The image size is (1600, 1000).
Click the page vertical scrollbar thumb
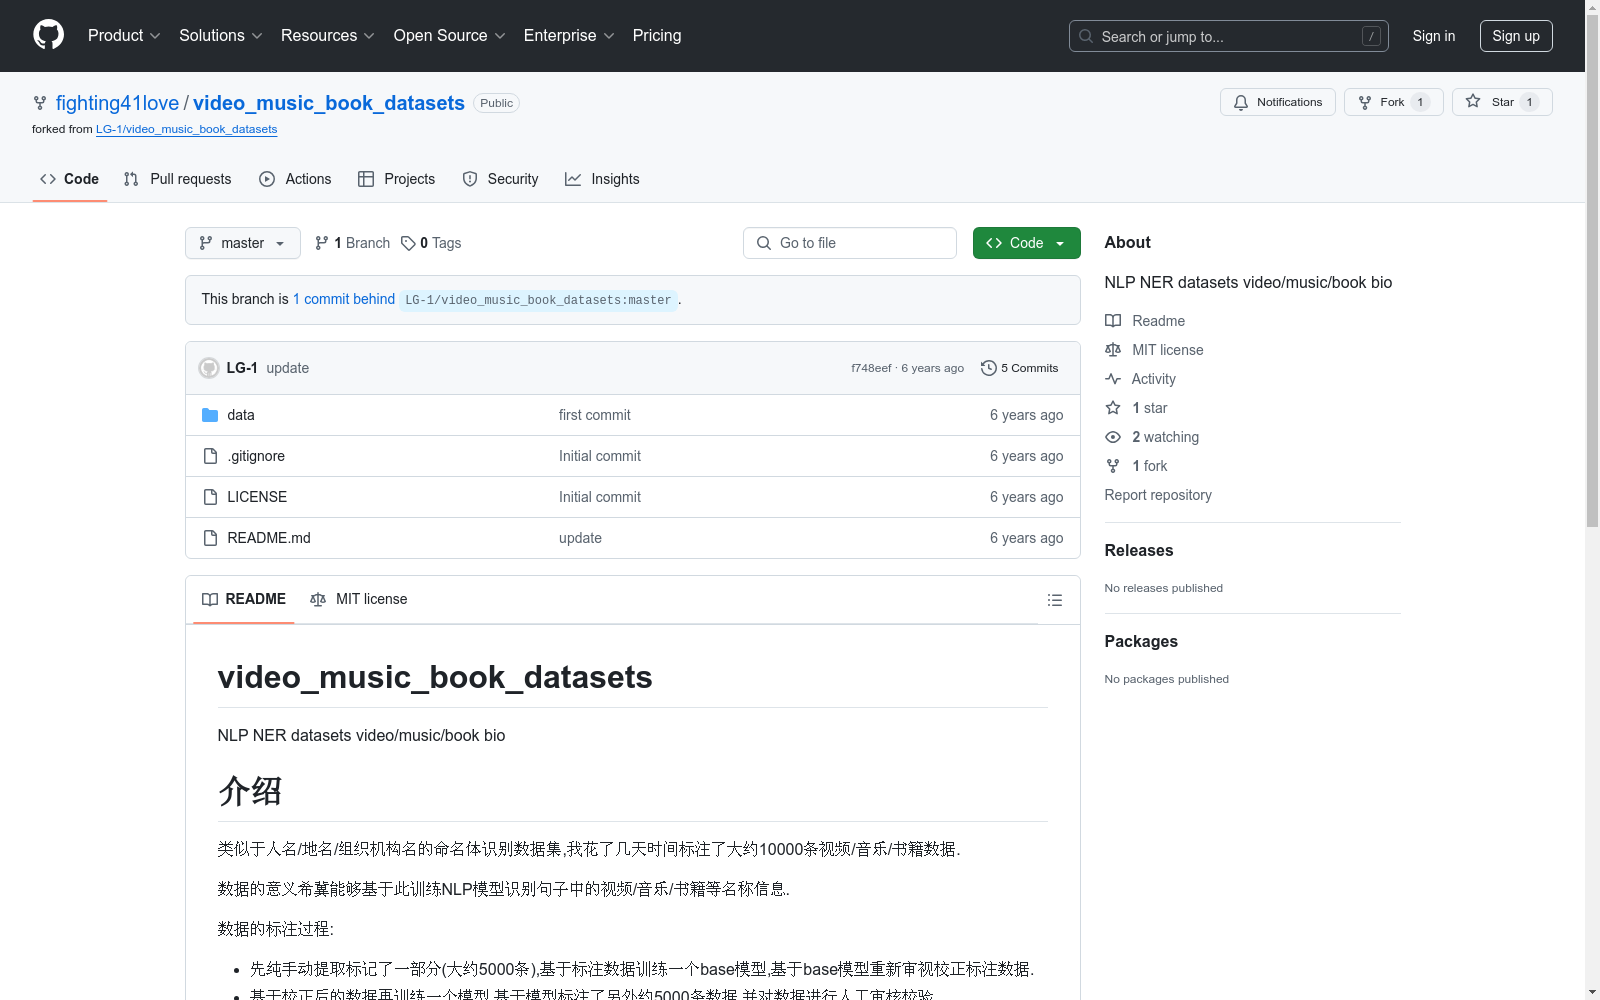point(1592,270)
